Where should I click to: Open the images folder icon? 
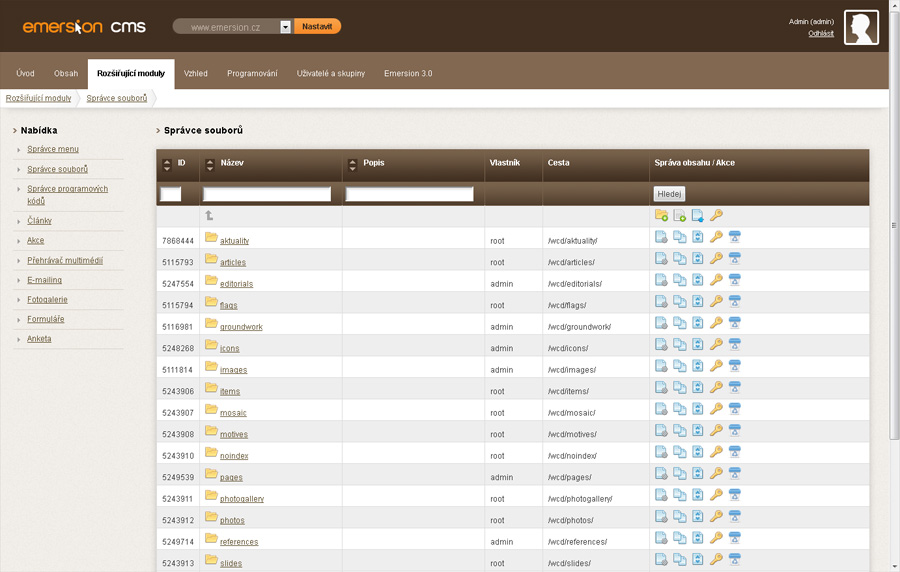click(211, 366)
